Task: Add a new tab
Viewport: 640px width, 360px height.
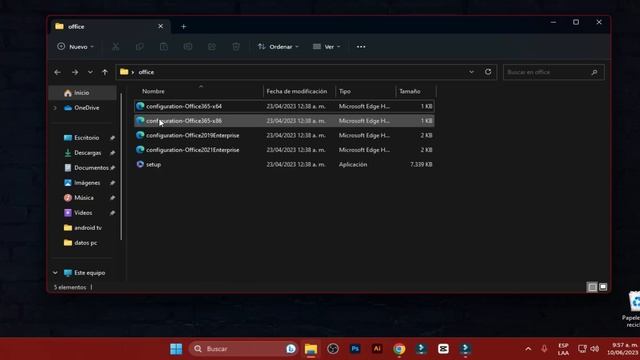Action: click(x=184, y=27)
